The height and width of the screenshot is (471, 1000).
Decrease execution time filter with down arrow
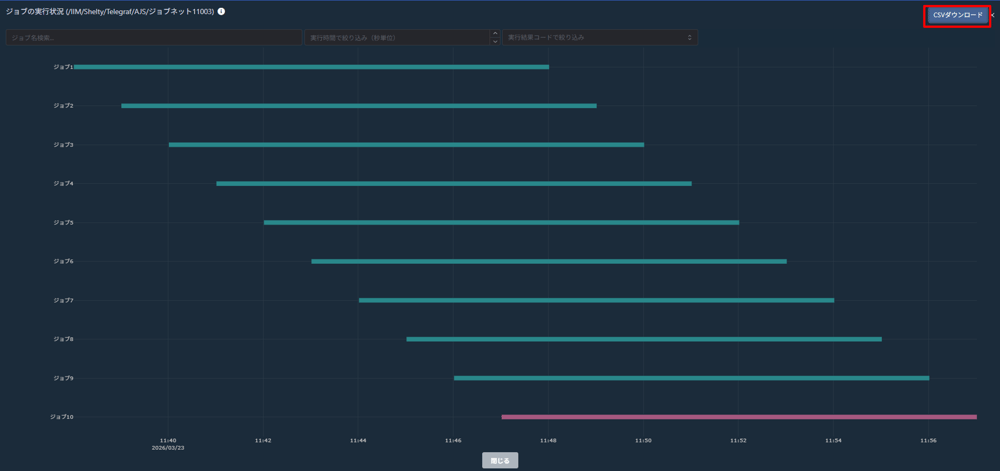click(495, 42)
